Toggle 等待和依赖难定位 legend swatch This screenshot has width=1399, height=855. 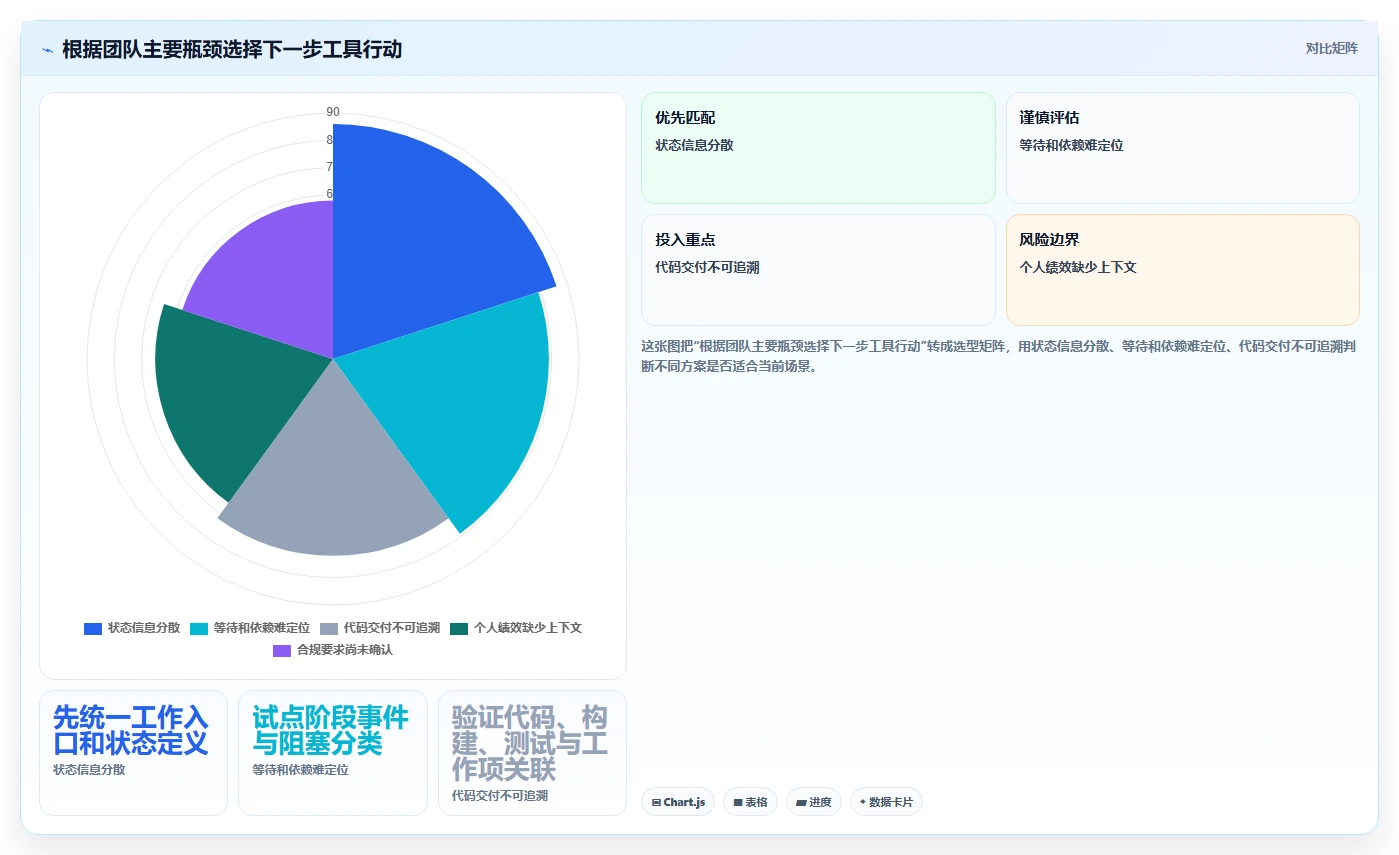coord(199,628)
